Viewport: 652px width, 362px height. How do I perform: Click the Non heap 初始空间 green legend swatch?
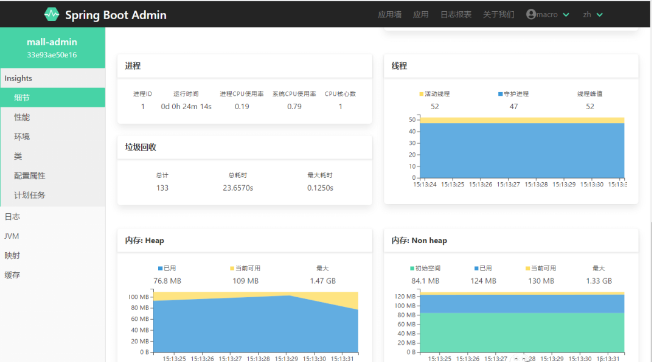click(412, 268)
